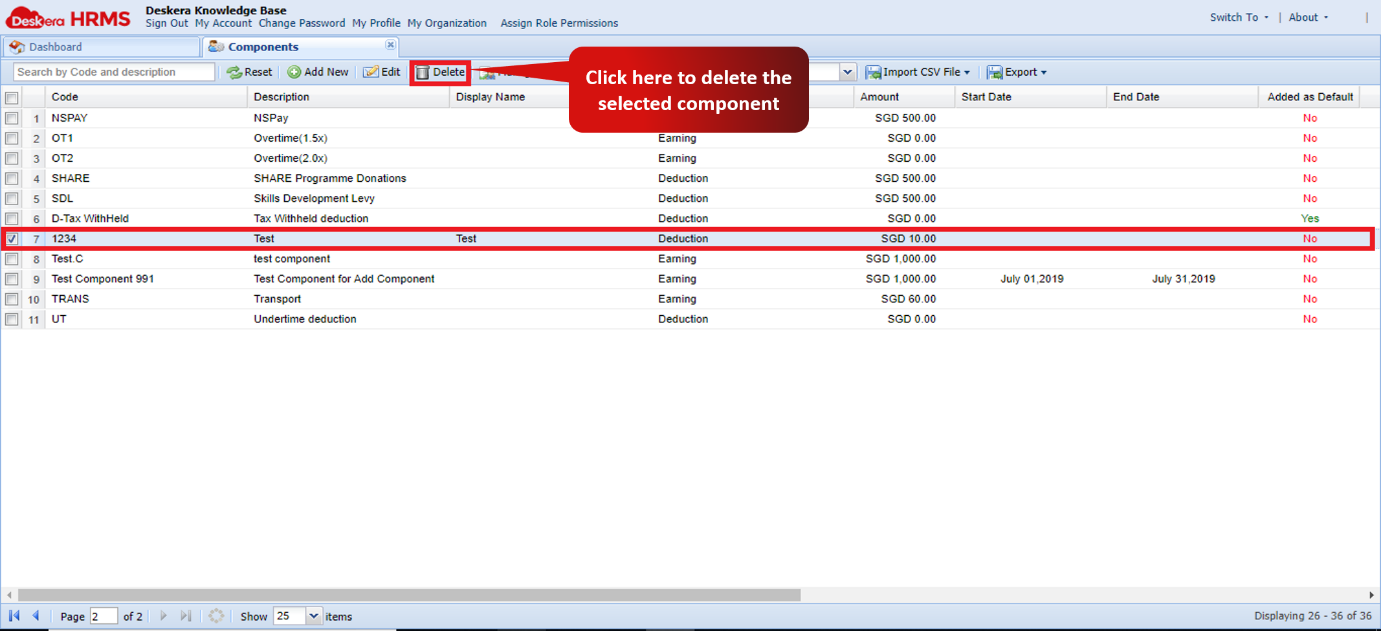Click the July 01,2019 start date cell
Screen dimensions: 1381x631
(x=1031, y=279)
